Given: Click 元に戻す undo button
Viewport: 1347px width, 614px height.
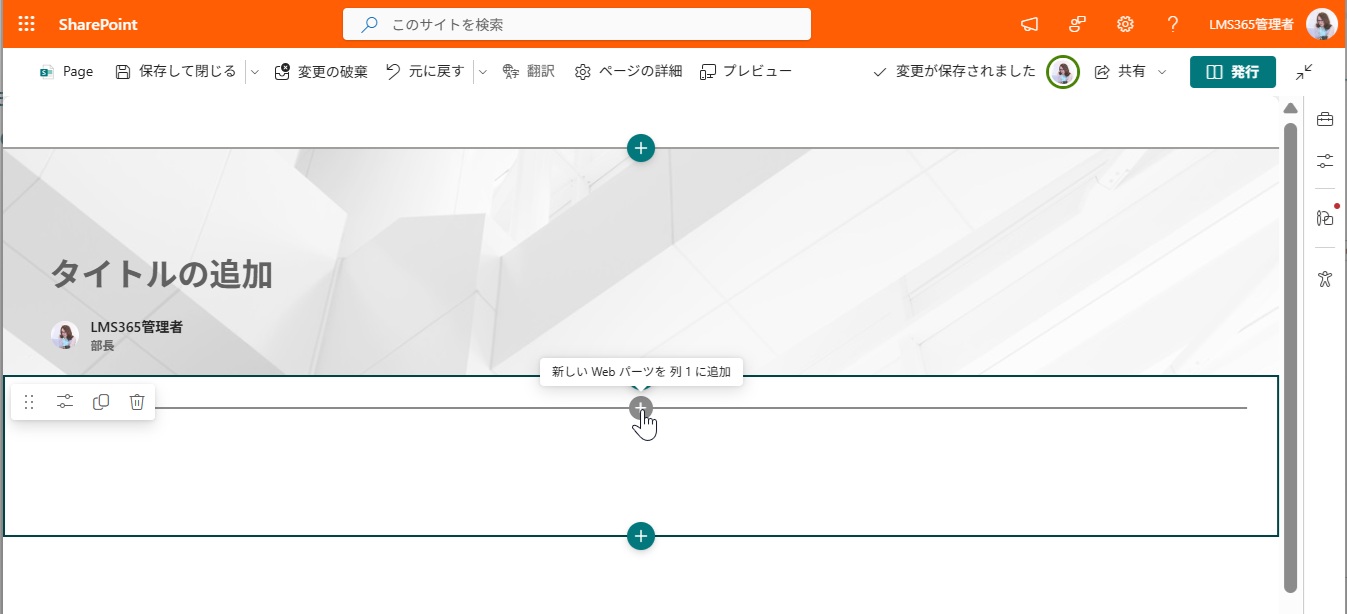Looking at the screenshot, I should click(425, 72).
